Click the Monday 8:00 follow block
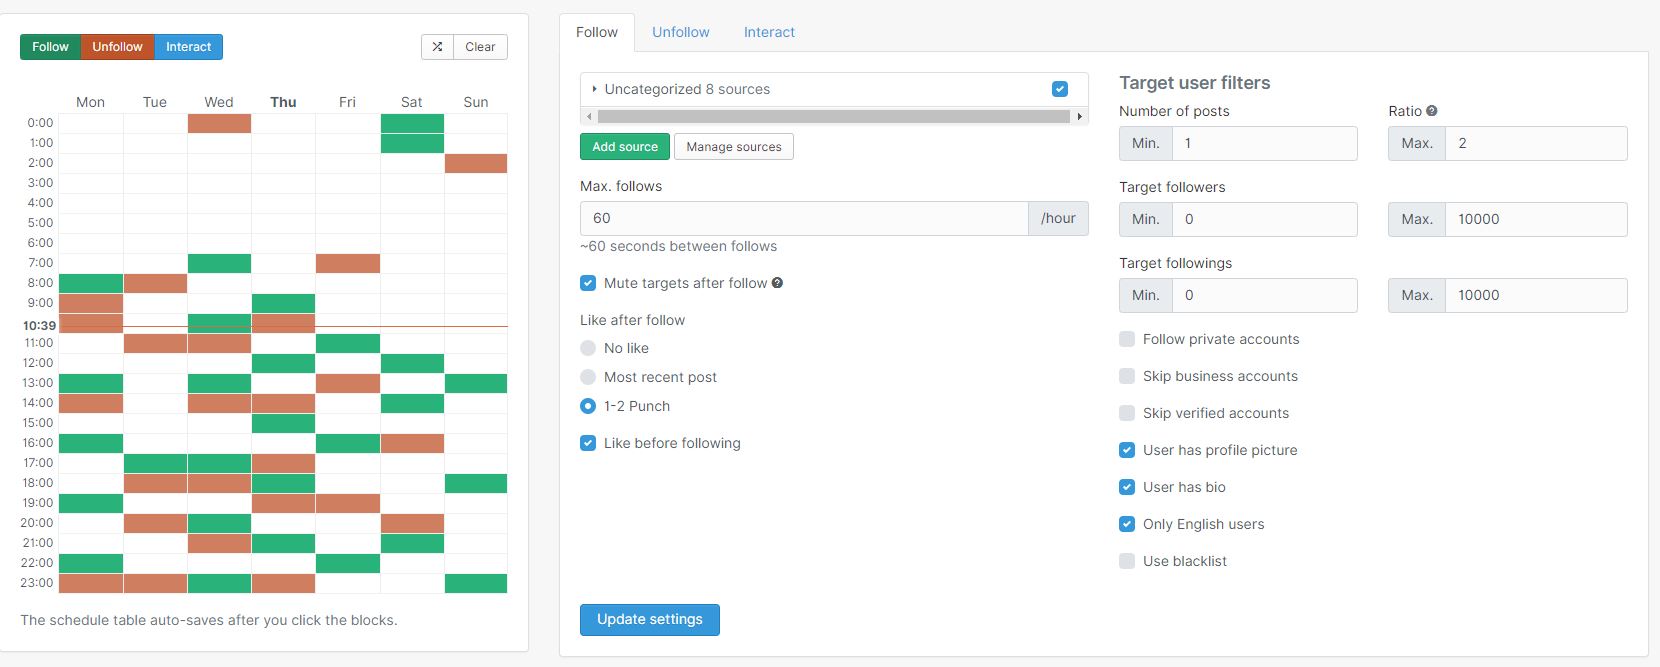1660x667 pixels. (91, 283)
